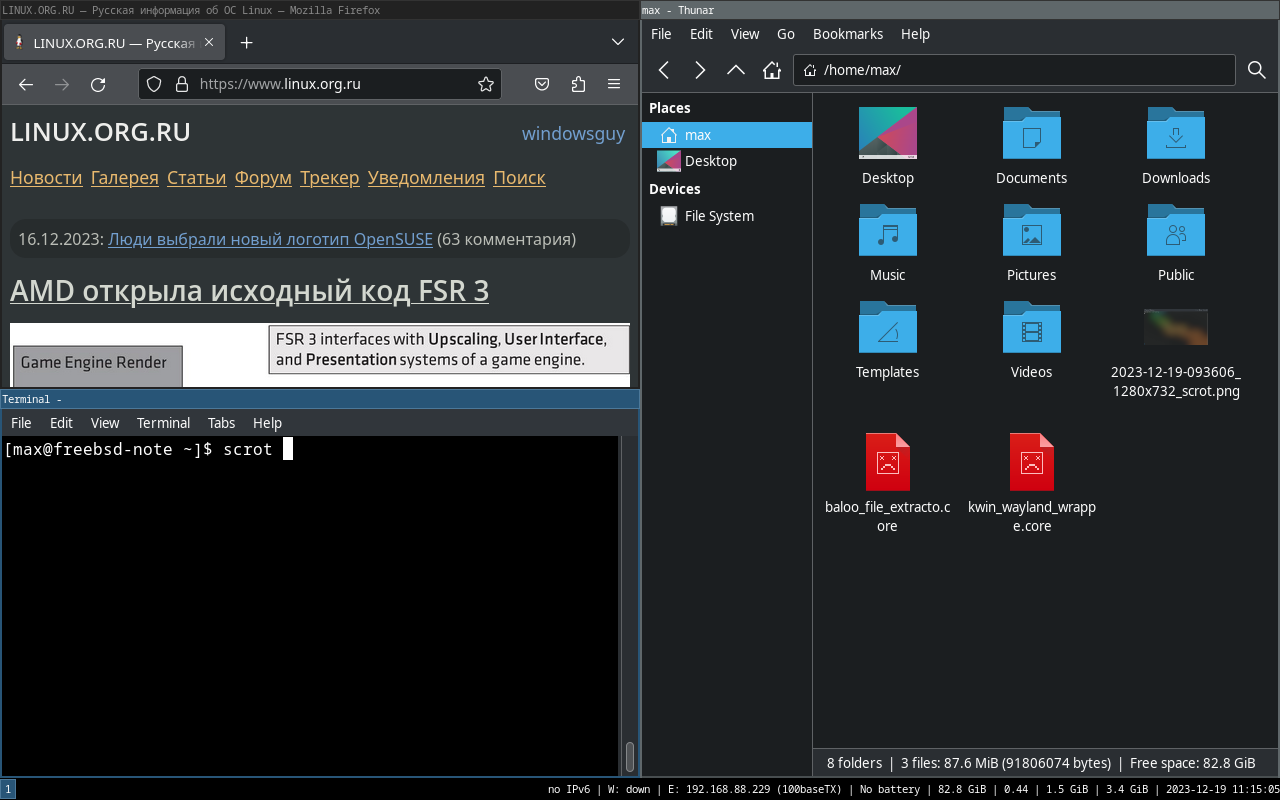Viewport: 1280px width, 800px height.
Task: Open Thunar View menu
Action: [745, 34]
